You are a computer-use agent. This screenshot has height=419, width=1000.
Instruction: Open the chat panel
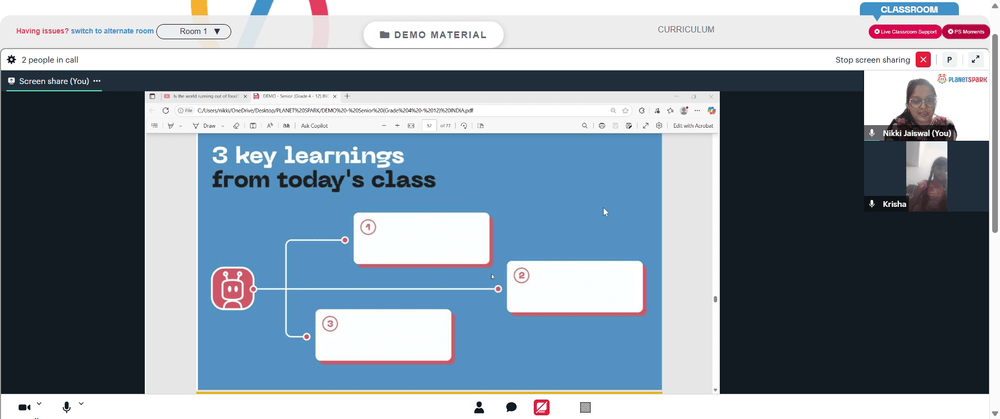[511, 408]
